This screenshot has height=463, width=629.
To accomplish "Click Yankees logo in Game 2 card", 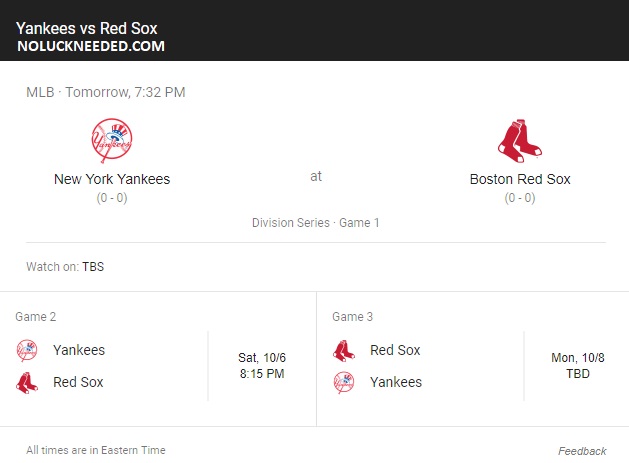I will coord(27,350).
